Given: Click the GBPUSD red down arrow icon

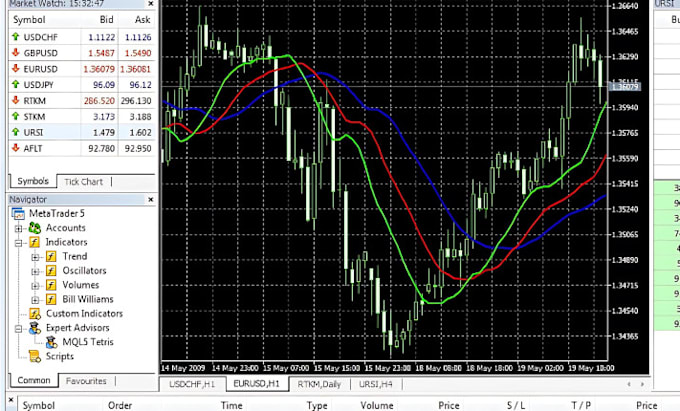Looking at the screenshot, I should (16, 52).
